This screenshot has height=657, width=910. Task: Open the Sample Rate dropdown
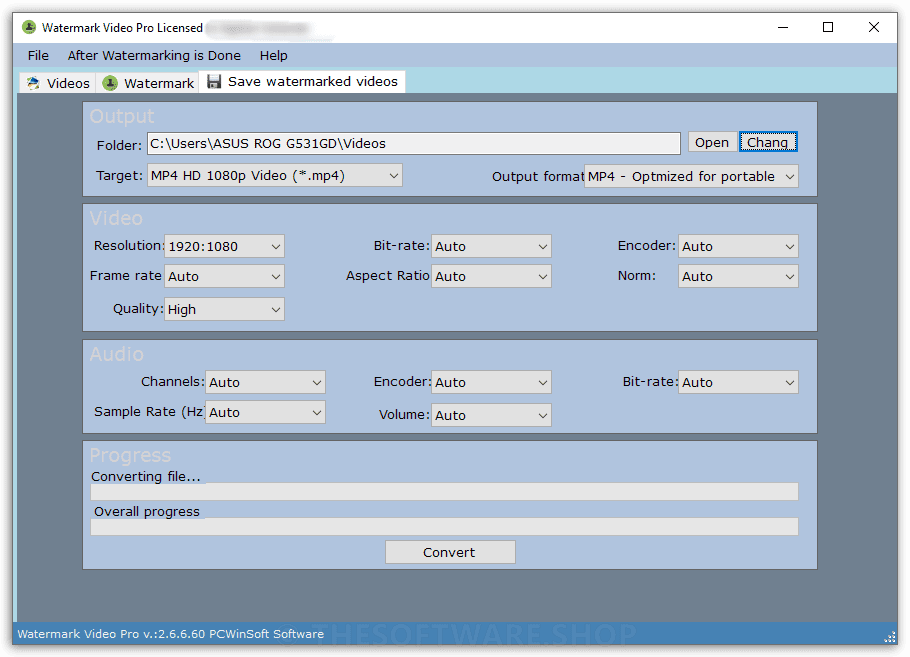pos(265,412)
